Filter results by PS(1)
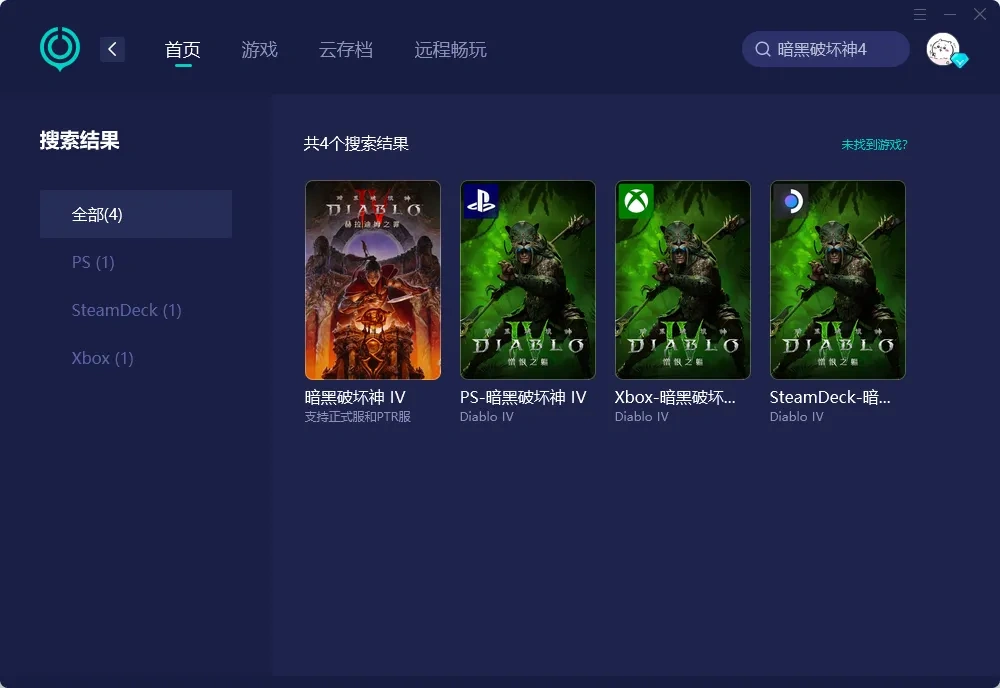This screenshot has height=688, width=1000. (x=92, y=262)
